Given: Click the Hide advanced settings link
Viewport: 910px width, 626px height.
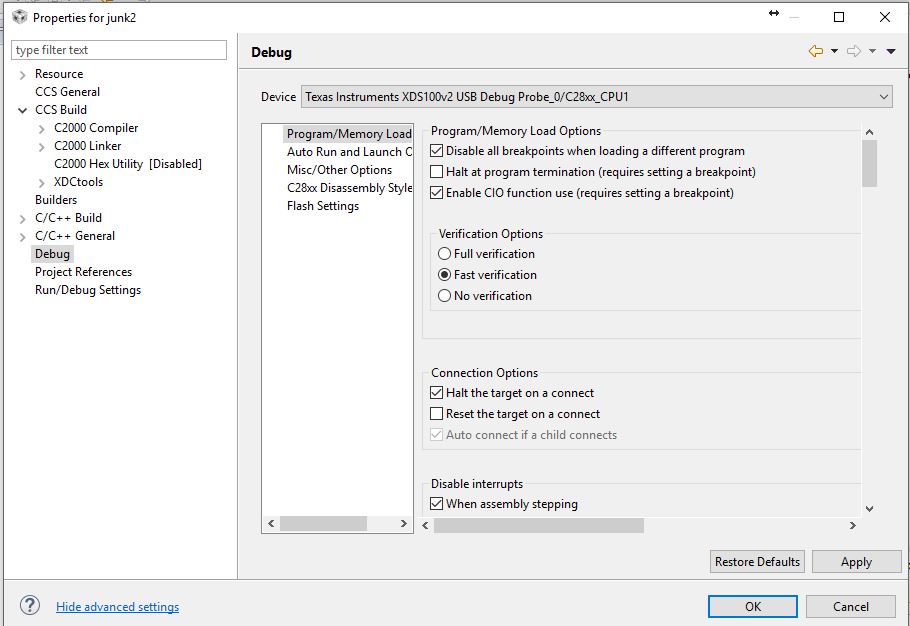Looking at the screenshot, I should [x=117, y=607].
